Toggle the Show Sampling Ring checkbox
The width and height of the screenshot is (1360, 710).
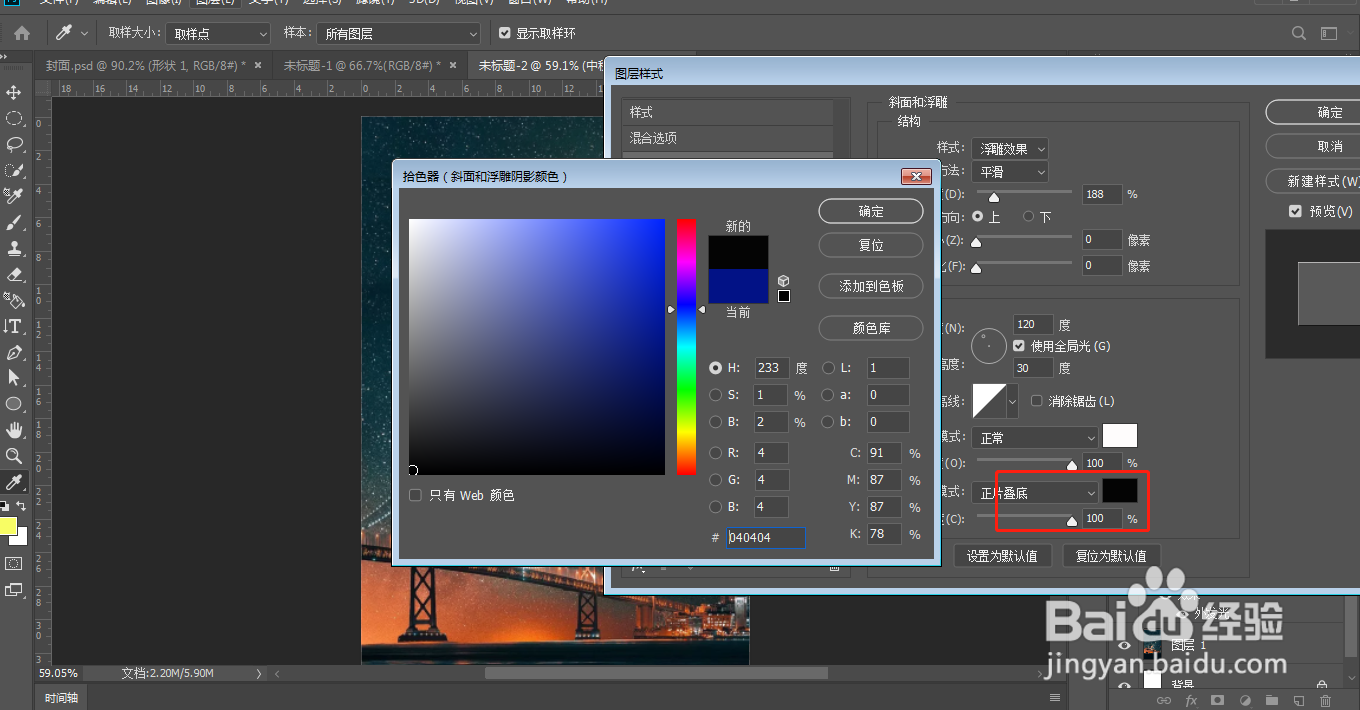click(x=505, y=33)
